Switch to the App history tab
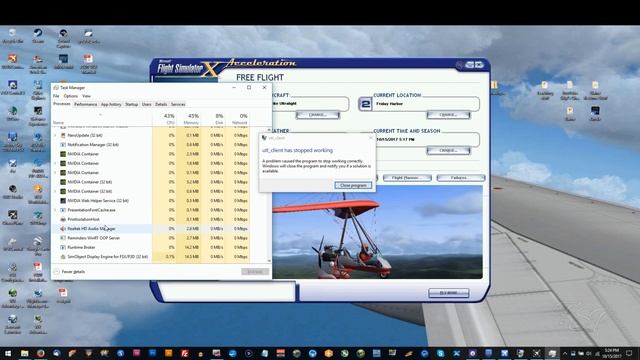The height and width of the screenshot is (360, 640). coord(111,104)
